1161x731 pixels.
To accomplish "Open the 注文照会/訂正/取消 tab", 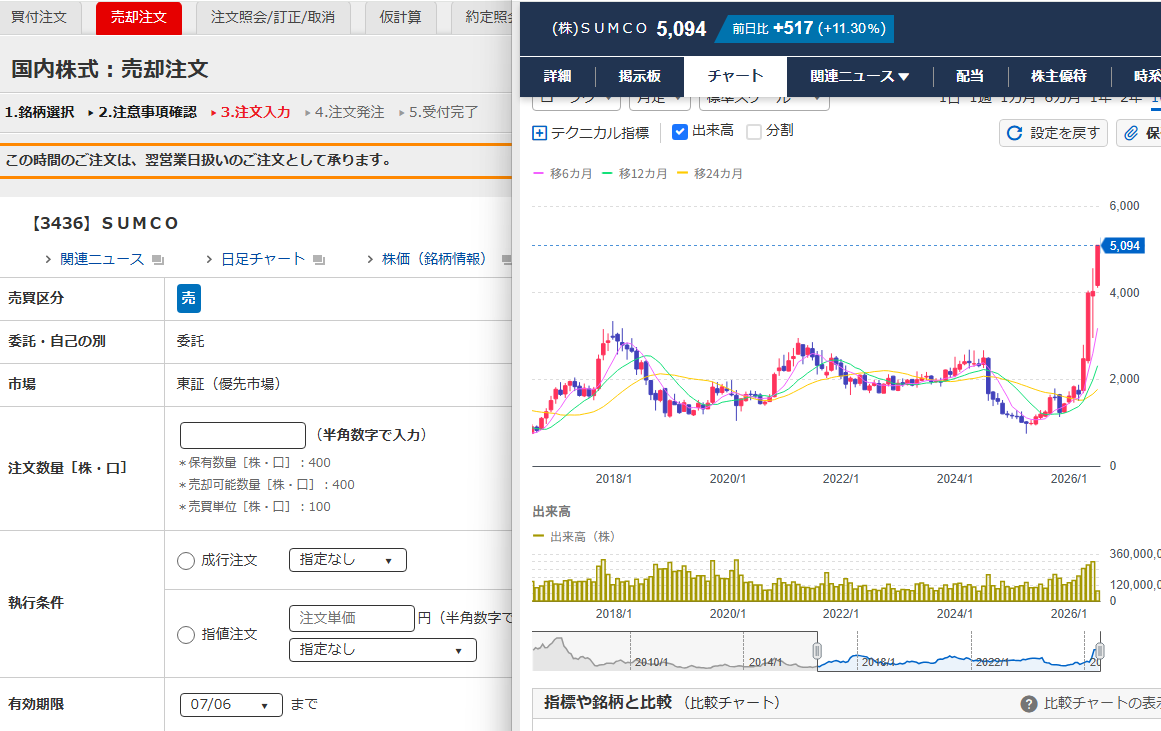I will click(x=272, y=17).
